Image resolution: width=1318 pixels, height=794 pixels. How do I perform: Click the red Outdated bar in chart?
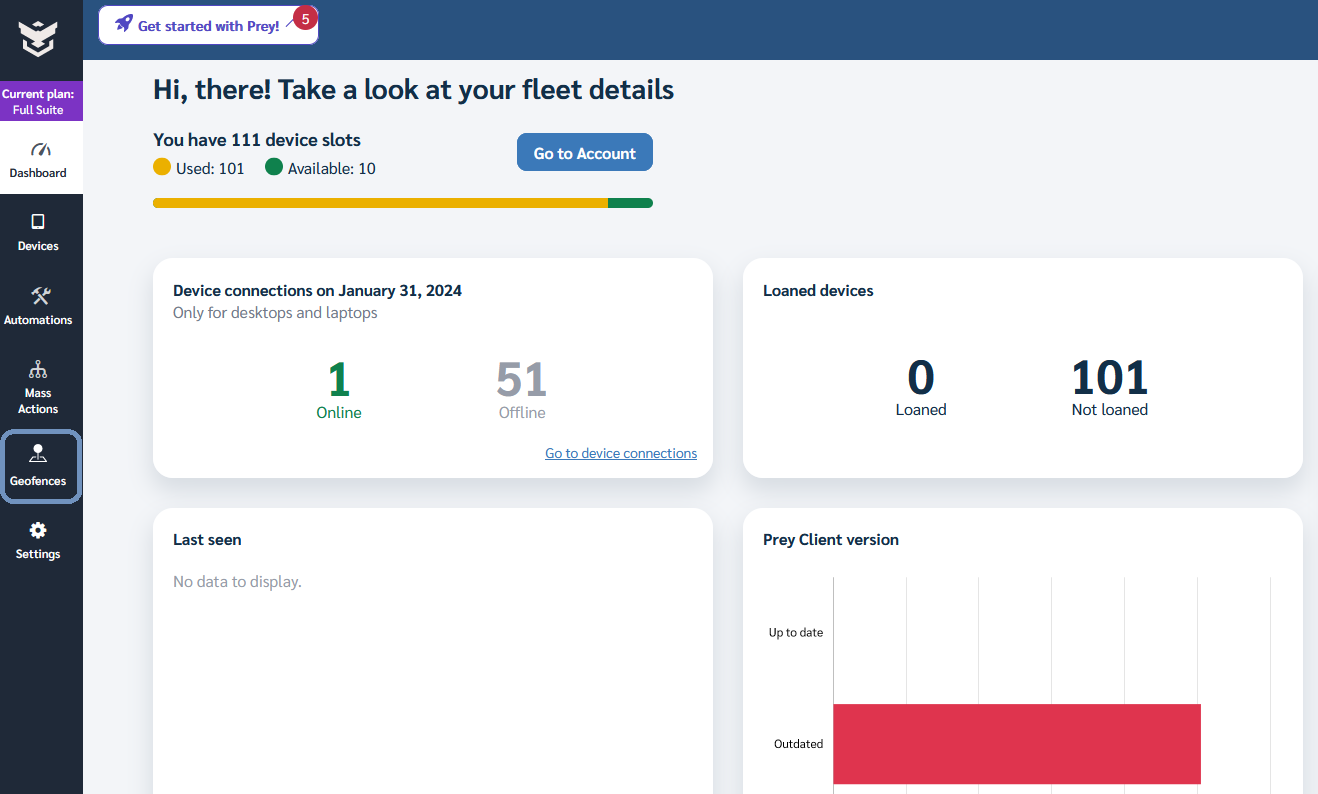coord(1016,744)
